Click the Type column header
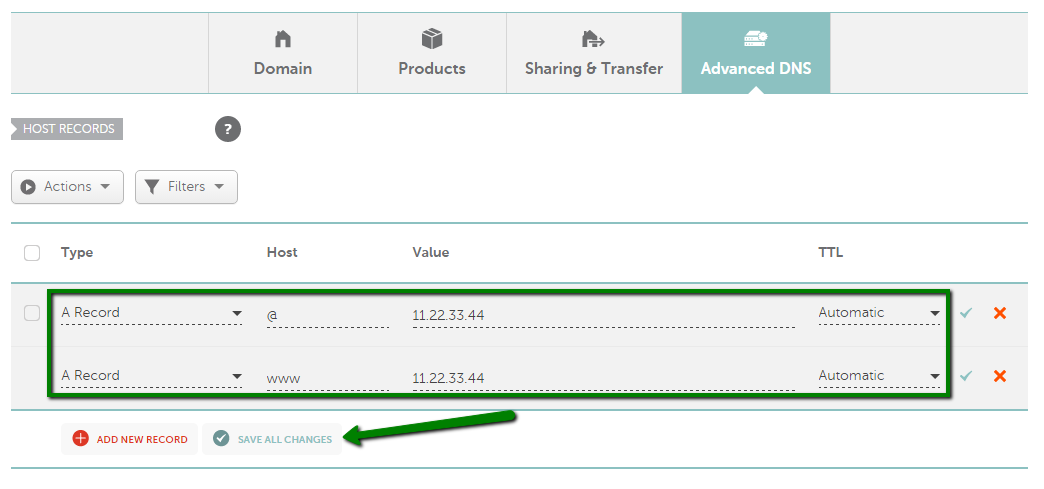1044x489 pixels. point(77,252)
